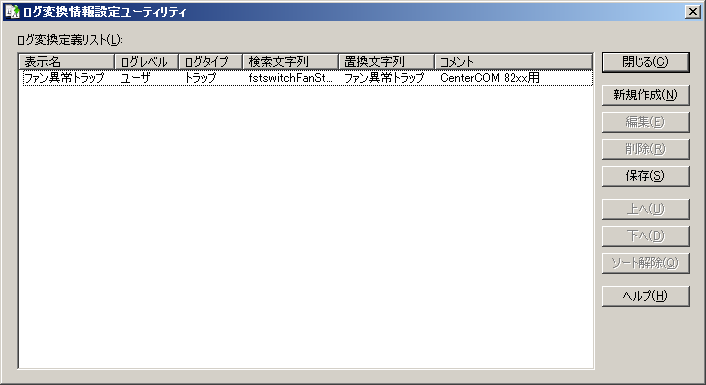Click the ソート解除(Q) button
Screen dimensions: 706x385
(645, 263)
